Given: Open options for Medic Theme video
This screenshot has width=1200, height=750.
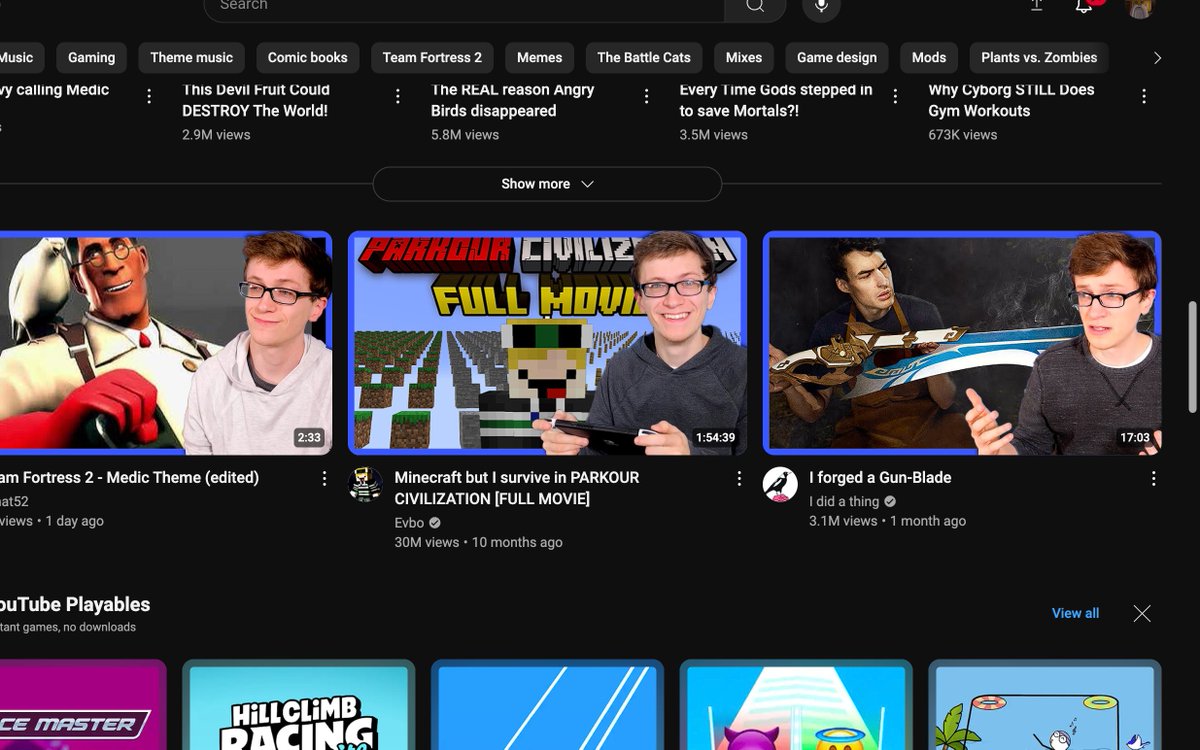Looking at the screenshot, I should pyautogui.click(x=324, y=479).
